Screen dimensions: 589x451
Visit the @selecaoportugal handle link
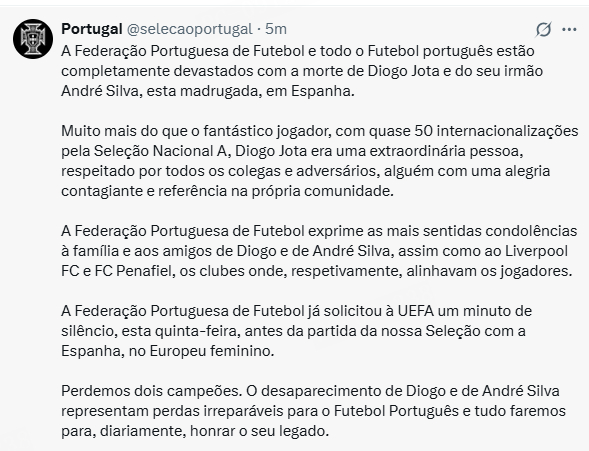click(189, 29)
